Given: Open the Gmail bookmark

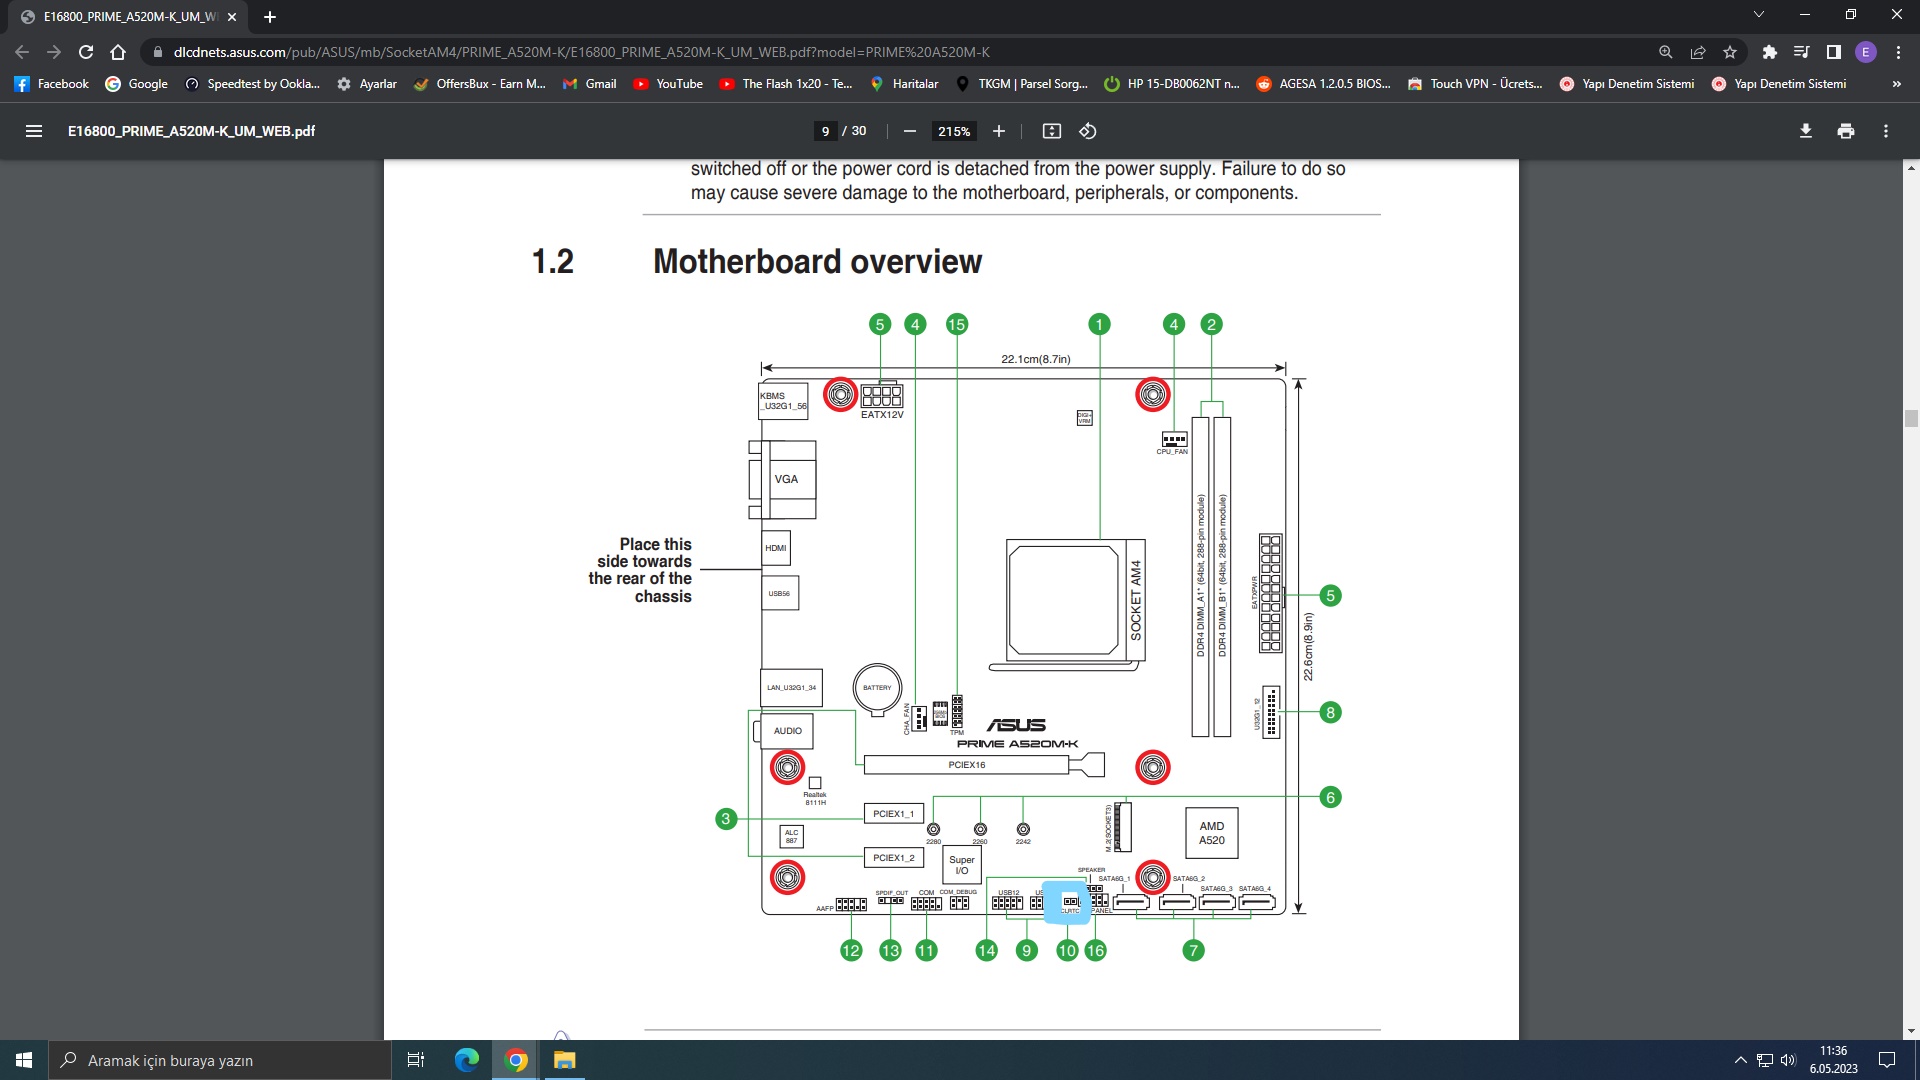Looking at the screenshot, I should tap(589, 84).
